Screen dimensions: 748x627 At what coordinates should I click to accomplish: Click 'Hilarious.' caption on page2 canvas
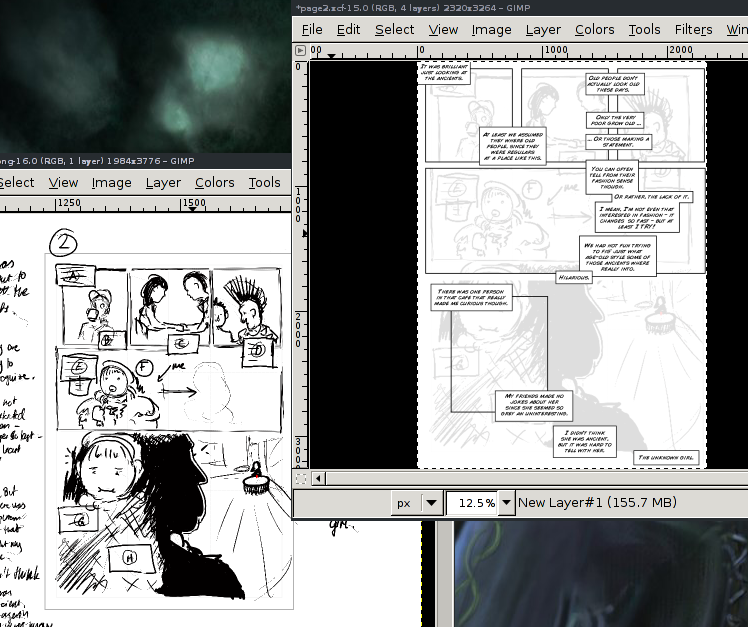pos(574,277)
